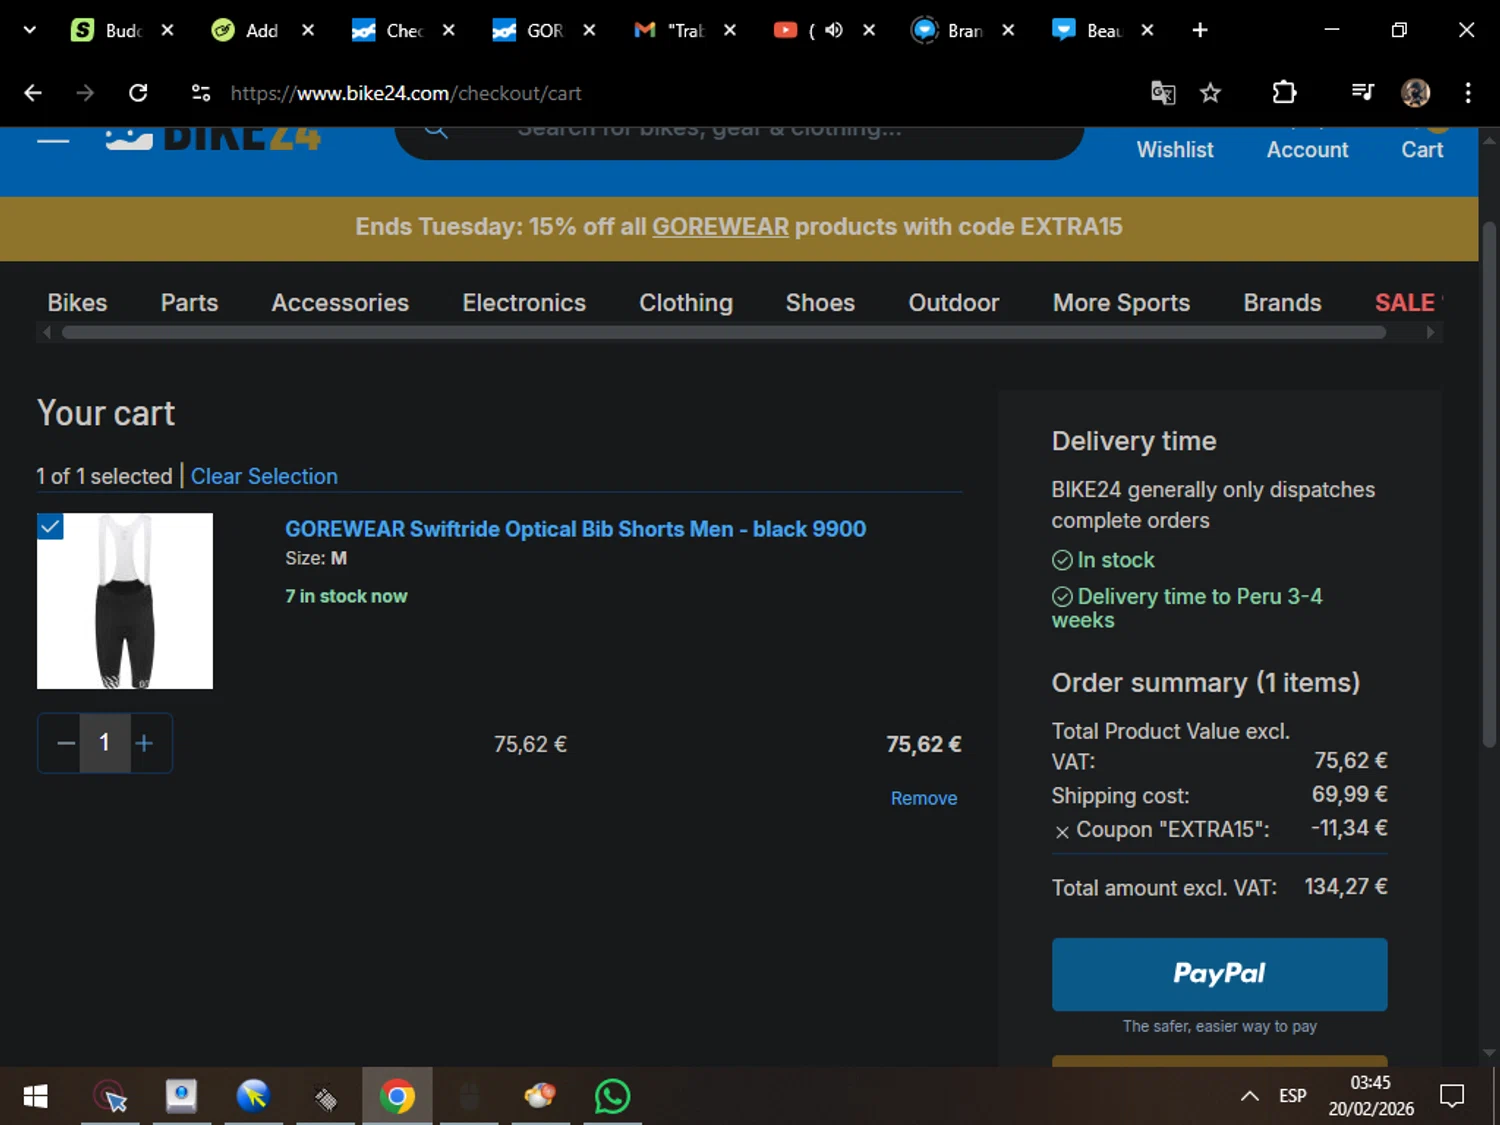
Task: Open the Chrome profile avatar
Action: coord(1415,93)
